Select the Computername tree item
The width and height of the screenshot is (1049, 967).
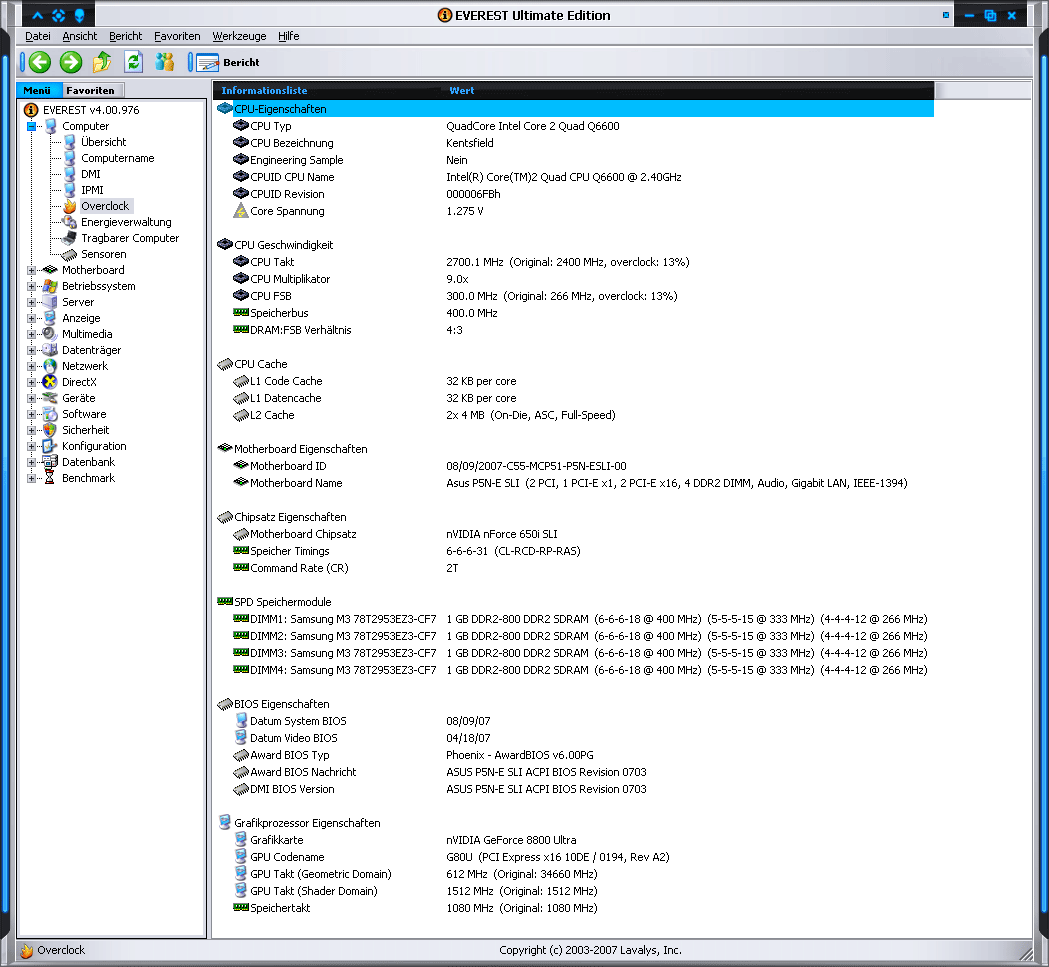118,158
